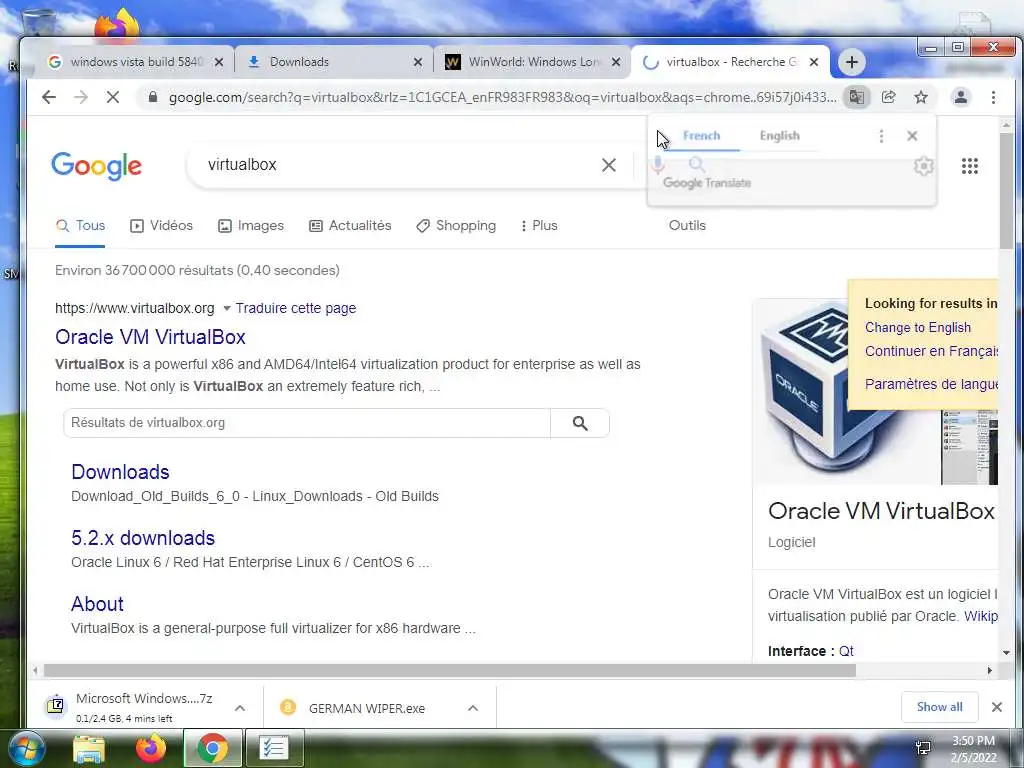This screenshot has height=768, width=1024.
Task: Click Traduire cette page link
Action: [296, 308]
